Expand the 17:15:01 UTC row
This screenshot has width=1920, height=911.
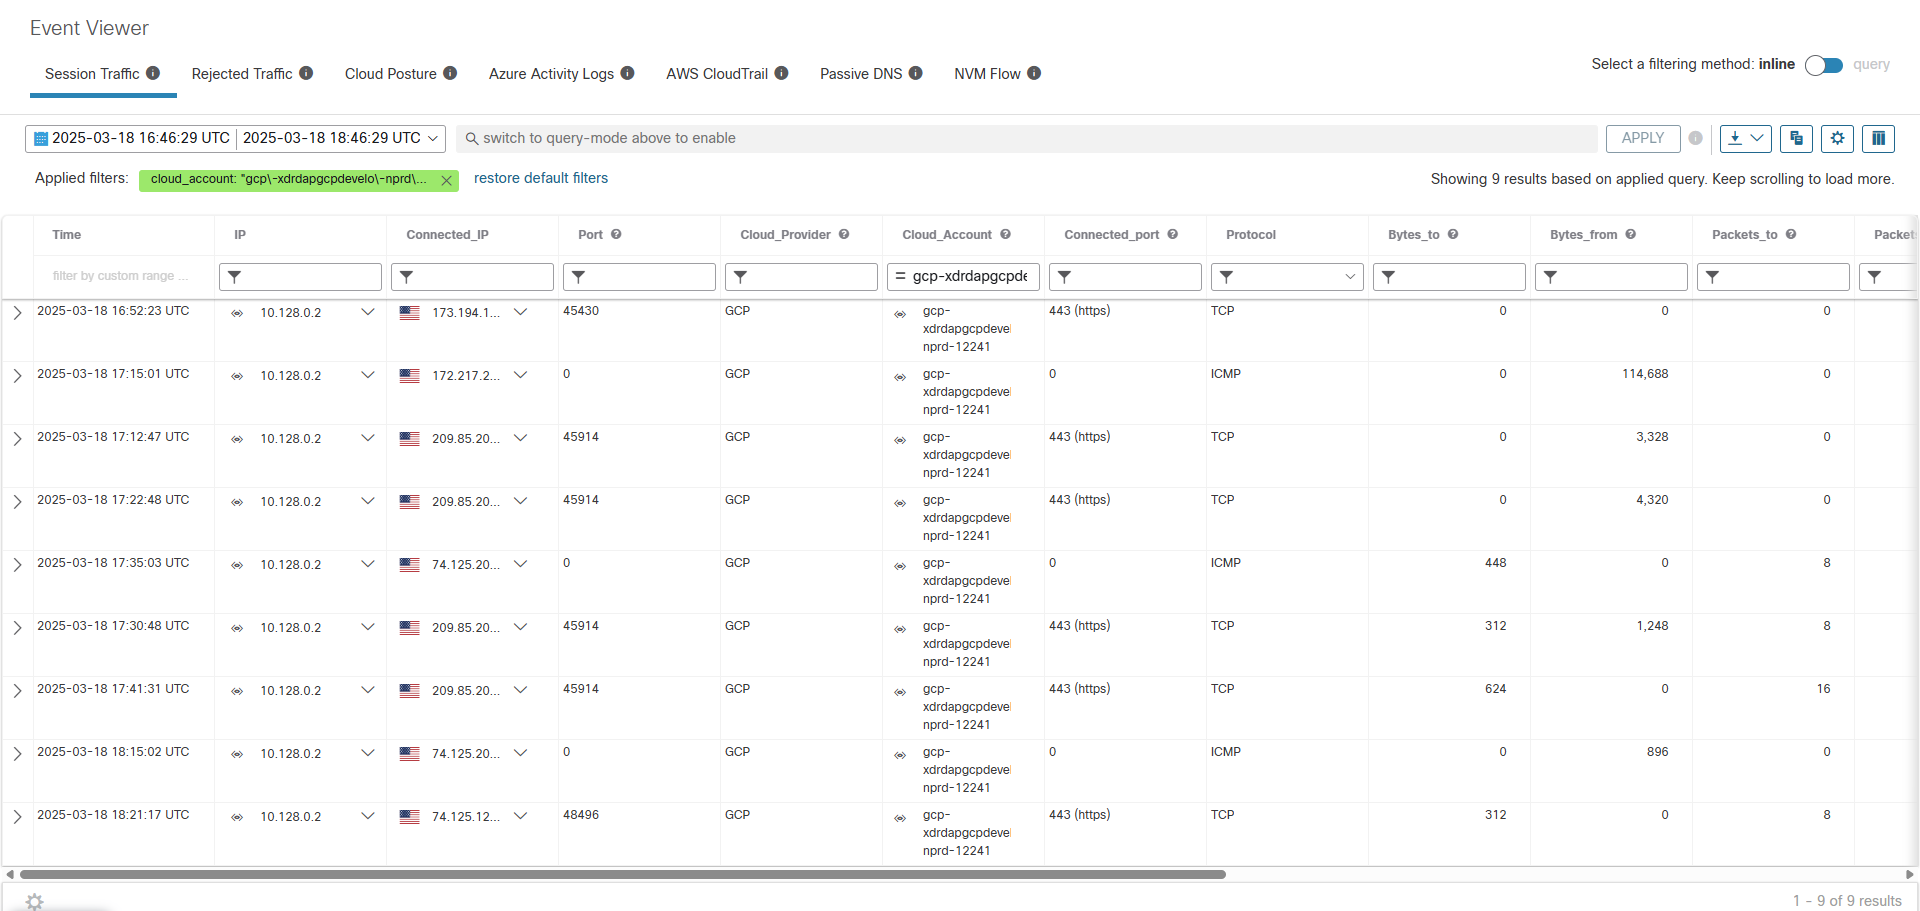tap(17, 376)
